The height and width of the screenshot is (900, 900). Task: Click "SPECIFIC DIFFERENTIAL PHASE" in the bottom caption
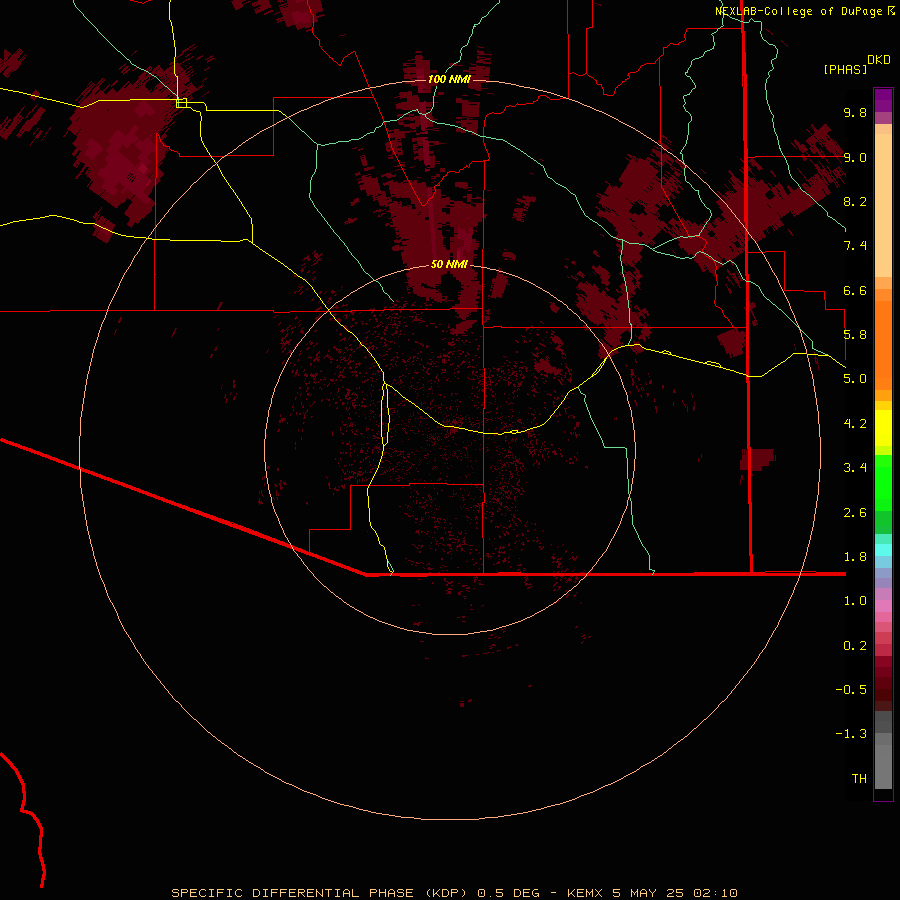(x=292, y=893)
